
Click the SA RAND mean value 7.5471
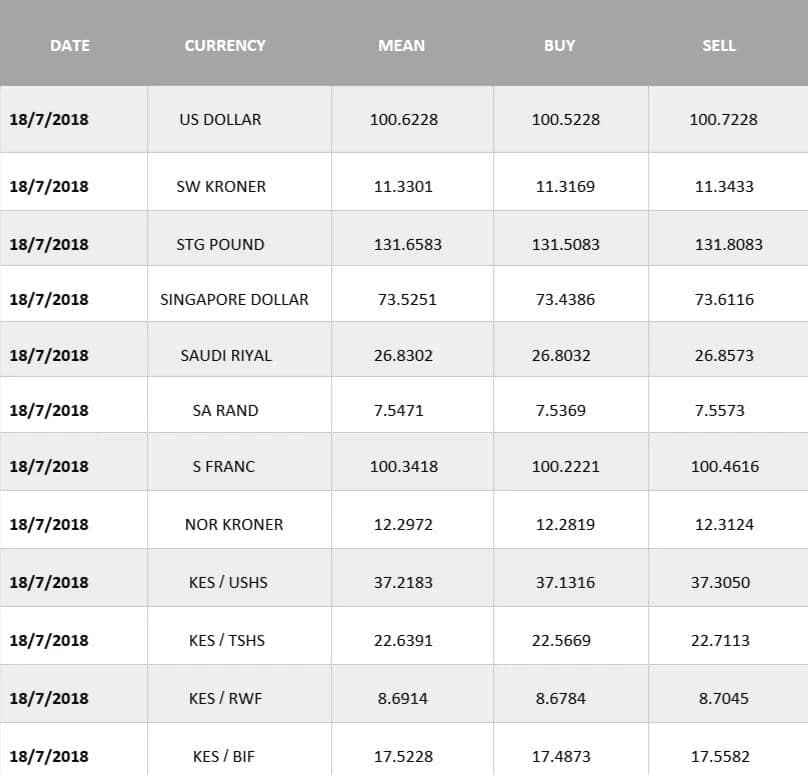[398, 411]
